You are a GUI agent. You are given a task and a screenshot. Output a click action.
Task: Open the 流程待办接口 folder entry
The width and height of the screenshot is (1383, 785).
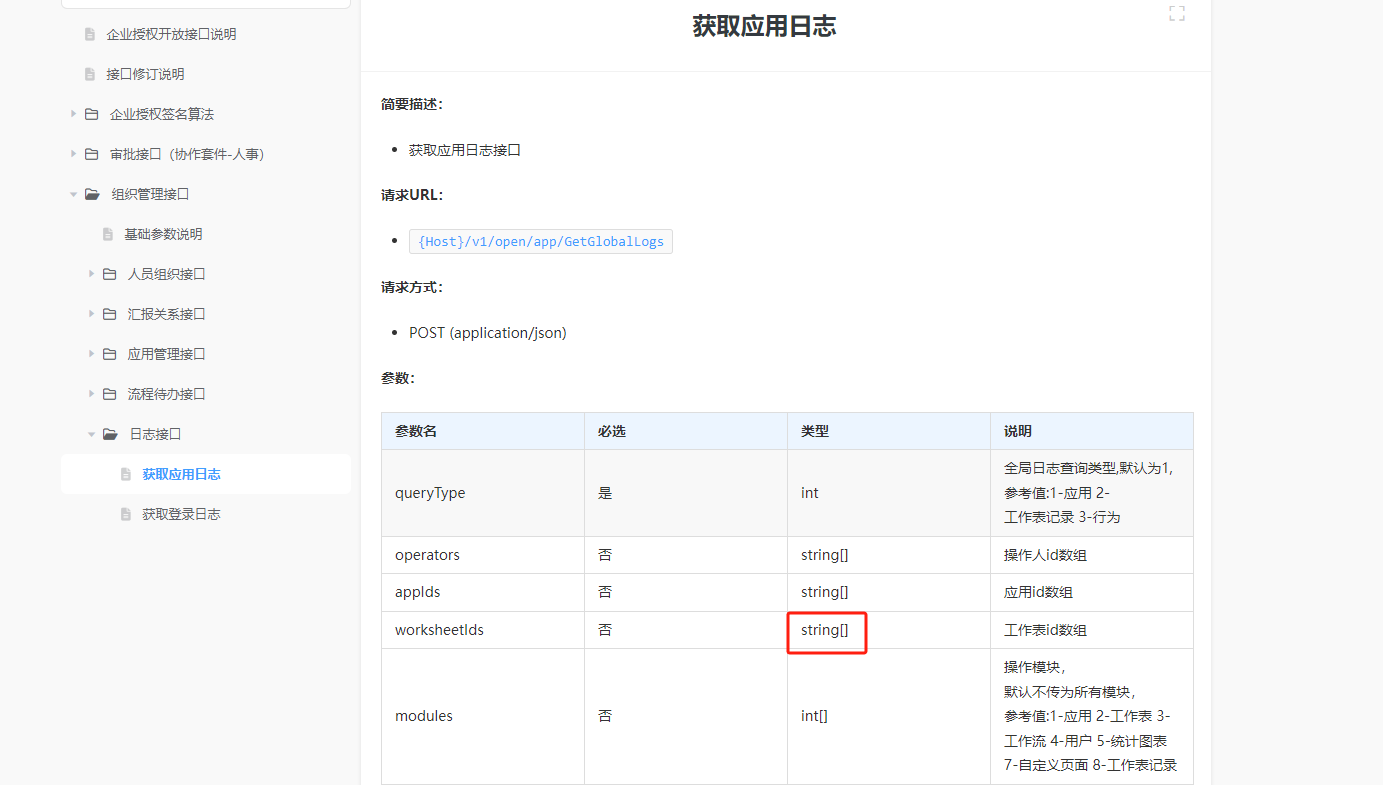tap(166, 394)
